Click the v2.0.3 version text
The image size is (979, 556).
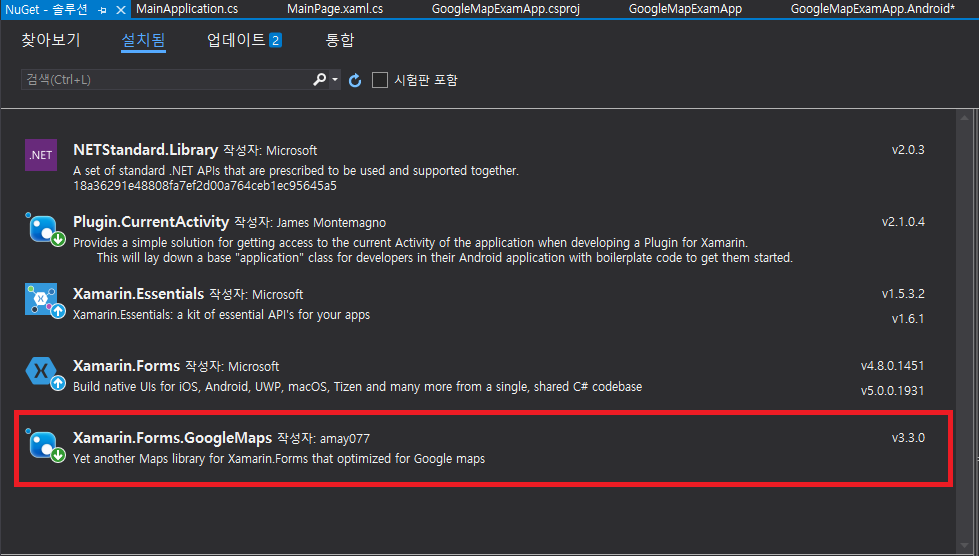pyautogui.click(x=908, y=150)
